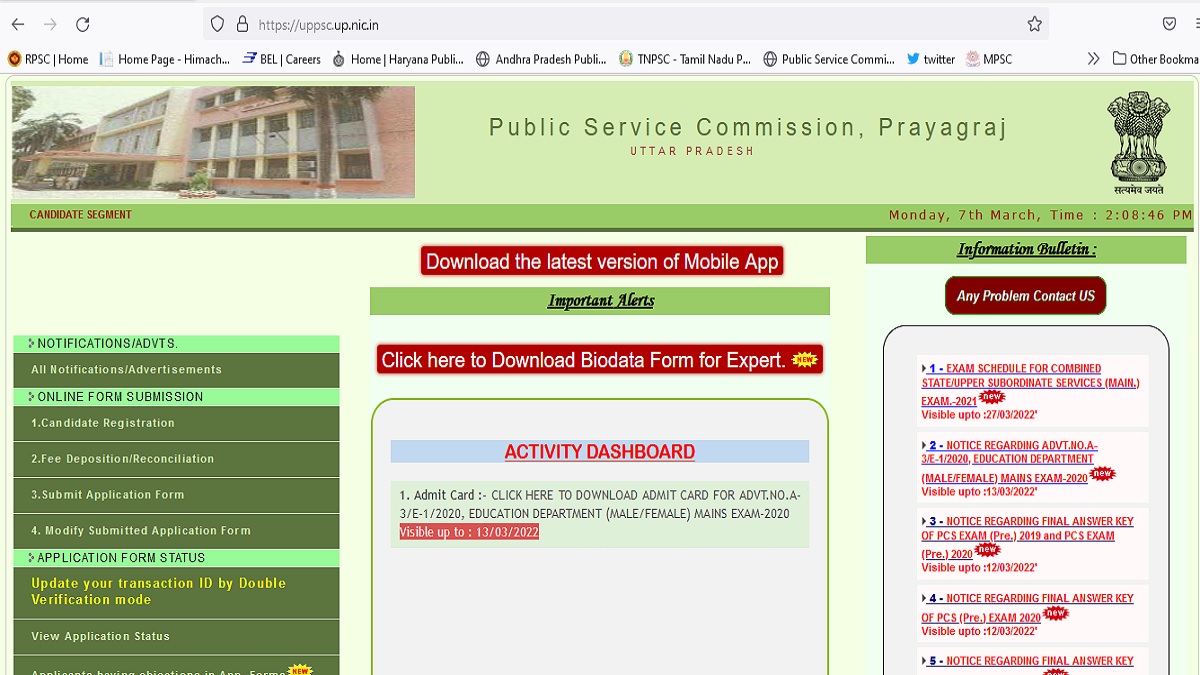Click the Commission building photo
This screenshot has width=1200, height=675.
[213, 142]
